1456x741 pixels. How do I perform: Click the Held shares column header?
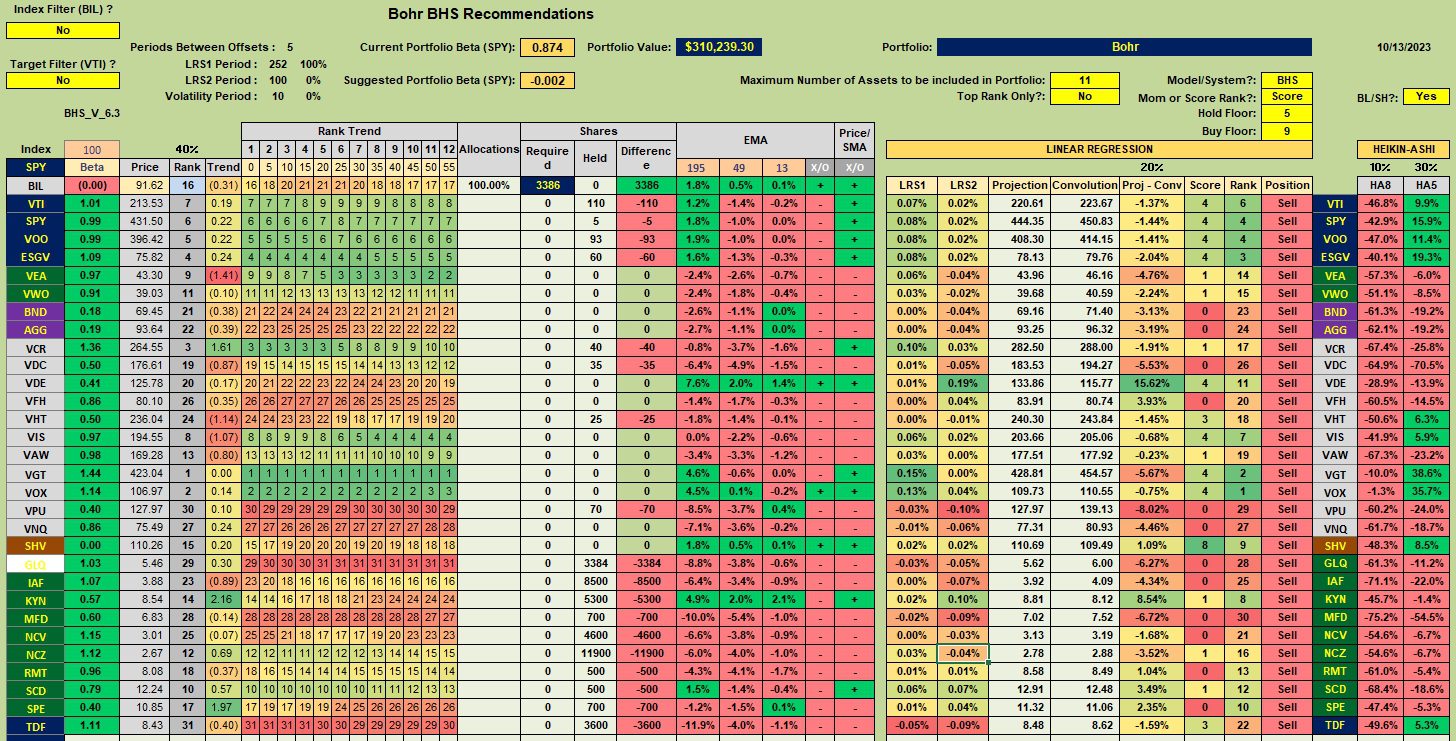[x=596, y=158]
